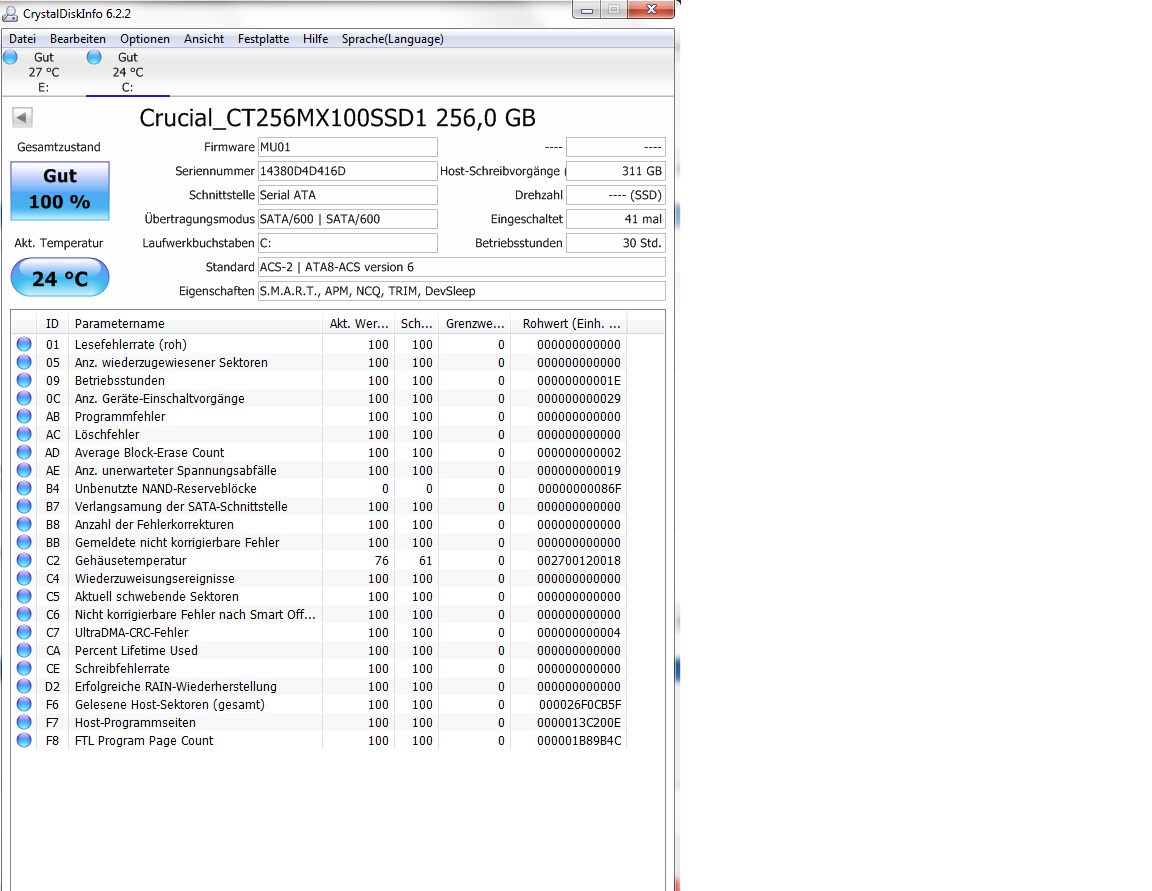Open the Sprache(Language) menu
The width and height of the screenshot is (1152, 891).
point(392,39)
